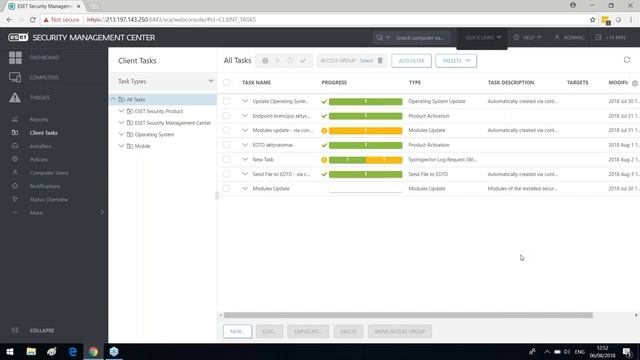Click the Duplicate button

click(308, 331)
